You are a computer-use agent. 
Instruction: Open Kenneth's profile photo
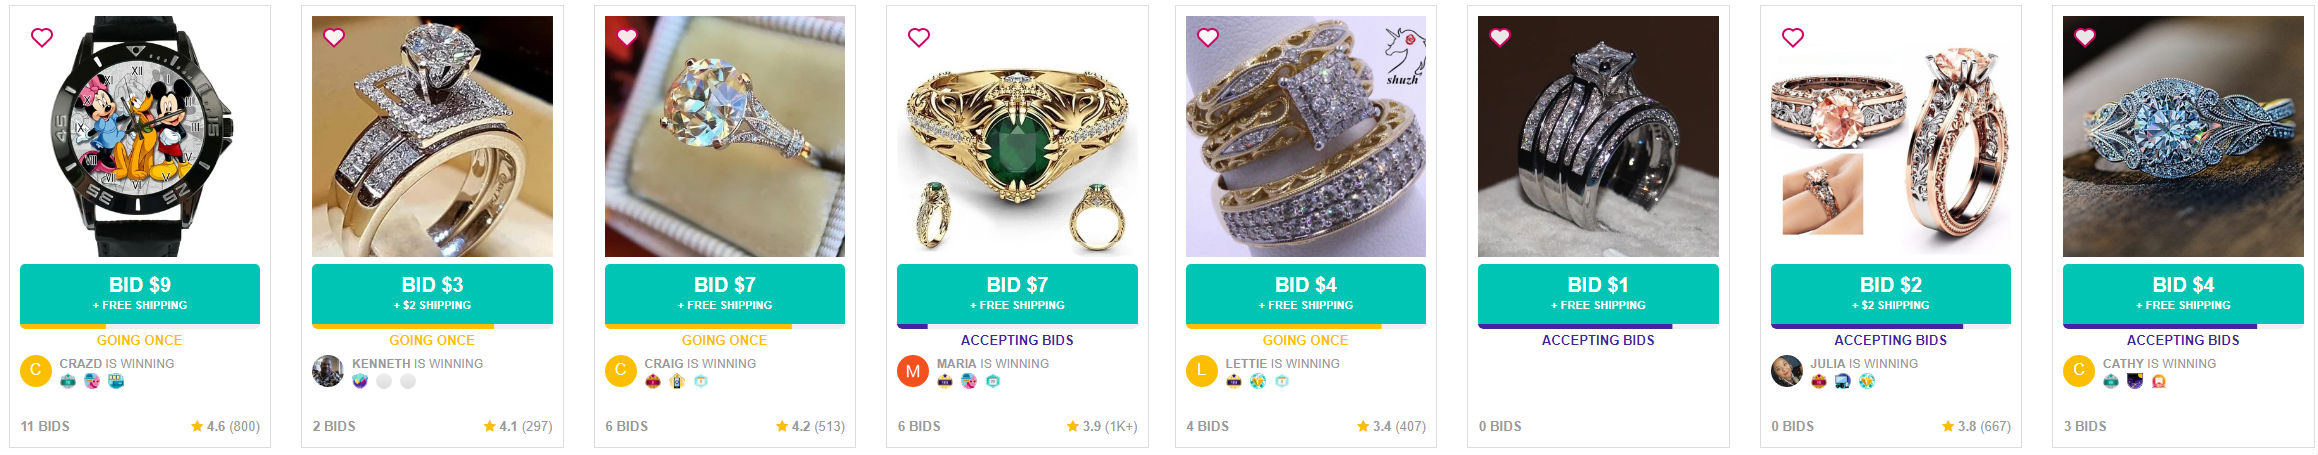(328, 371)
